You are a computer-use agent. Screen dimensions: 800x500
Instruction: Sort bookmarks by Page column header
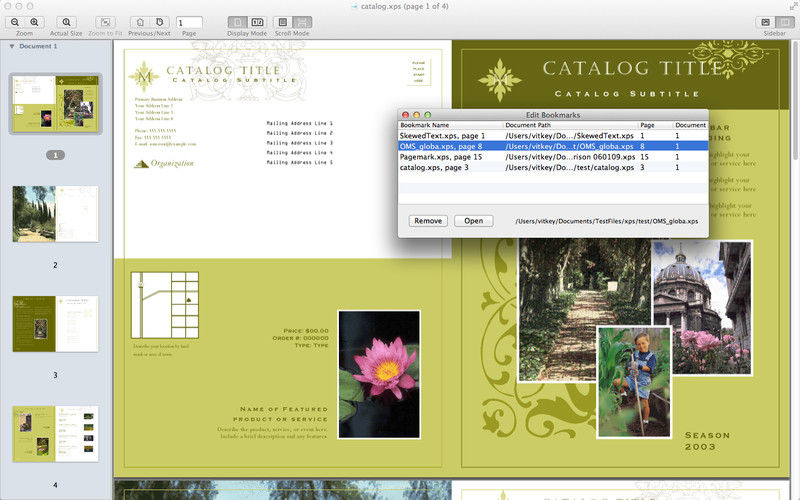coord(655,125)
